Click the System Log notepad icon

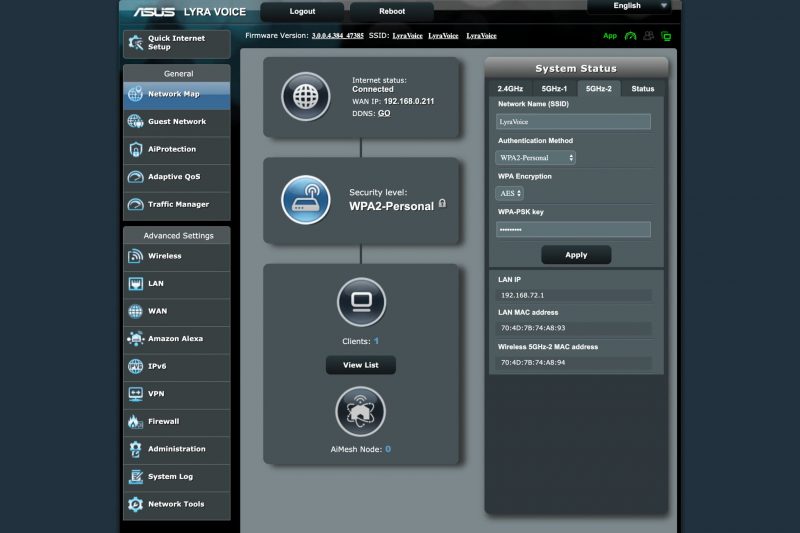(x=136, y=476)
